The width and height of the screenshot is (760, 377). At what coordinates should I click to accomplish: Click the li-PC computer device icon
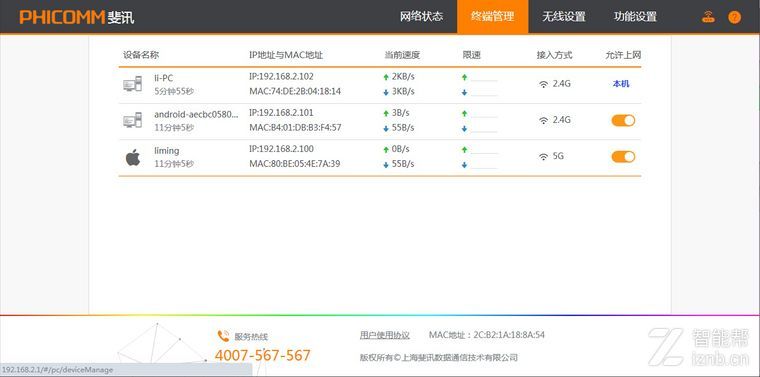click(x=132, y=84)
